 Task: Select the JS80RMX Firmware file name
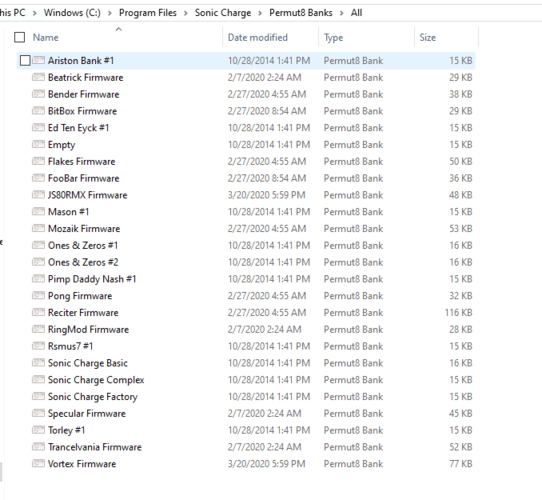(x=87, y=195)
